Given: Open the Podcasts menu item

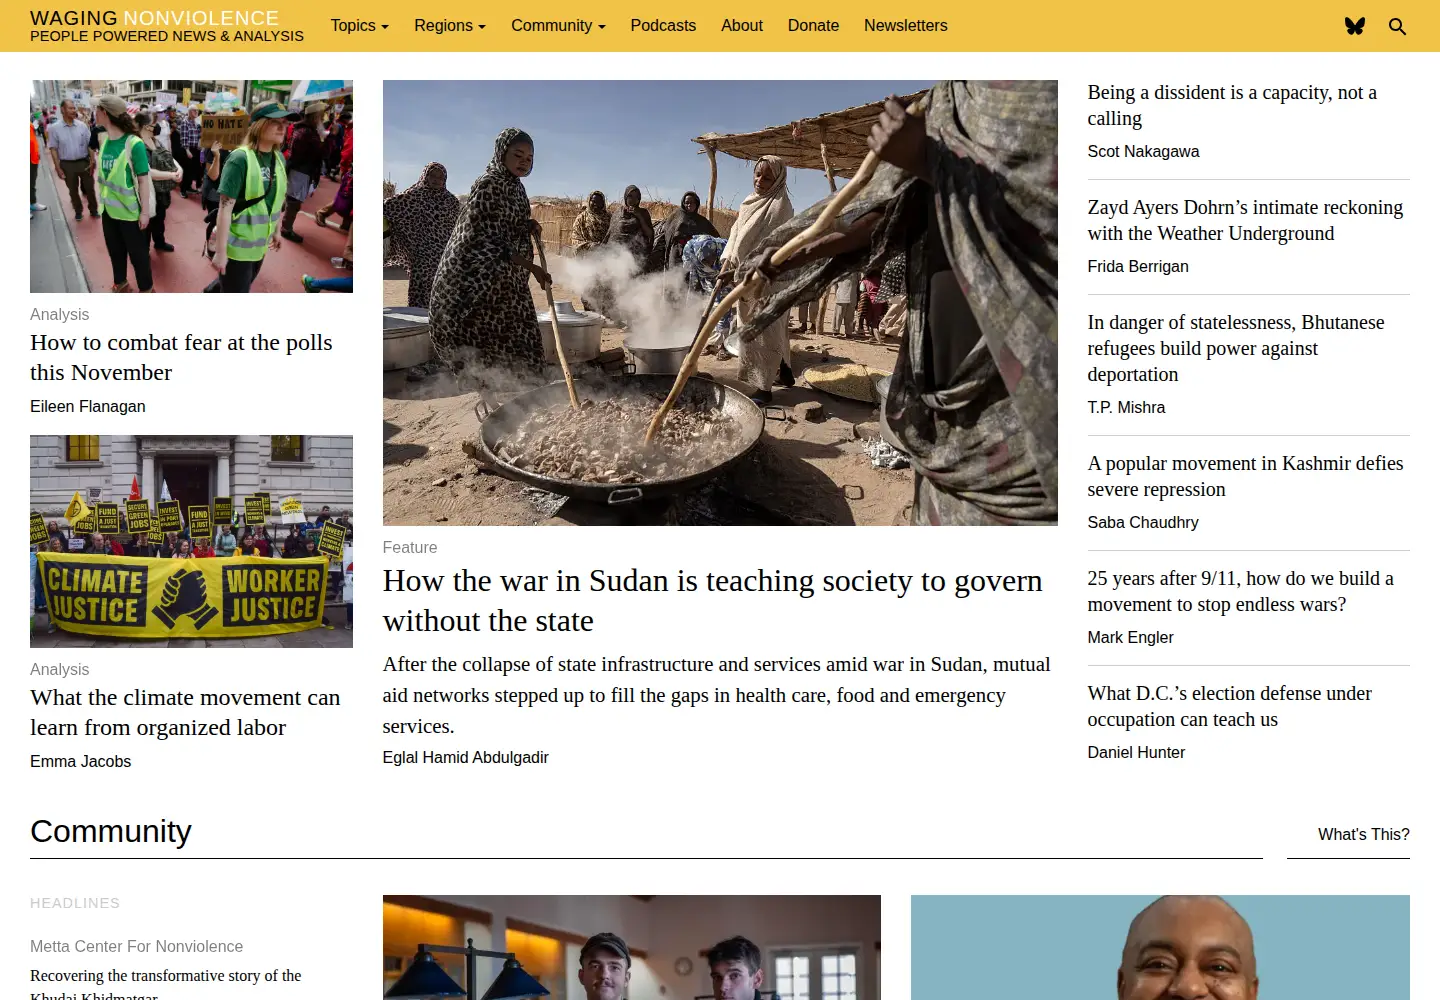Looking at the screenshot, I should (663, 26).
